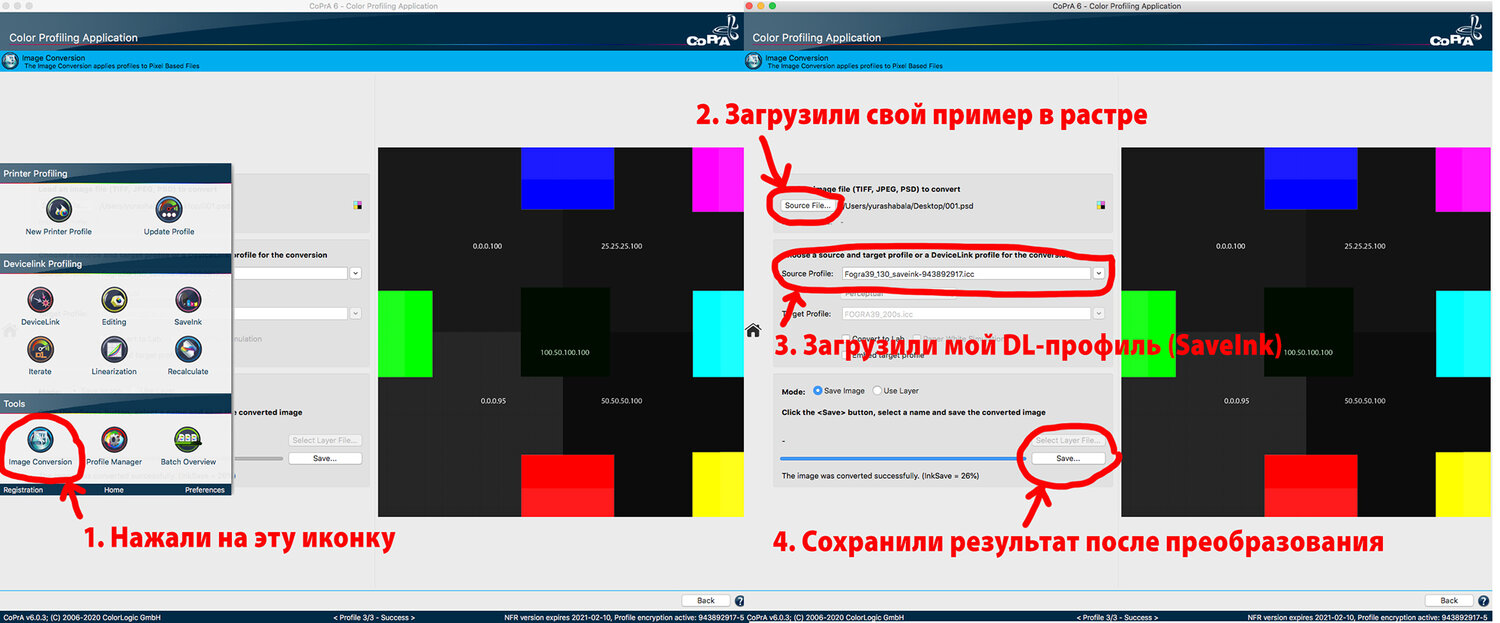Screen dimensions: 1500x623
Task: Click '< Profile 3/3 - Success >' in left status bar
Action: 373,617
